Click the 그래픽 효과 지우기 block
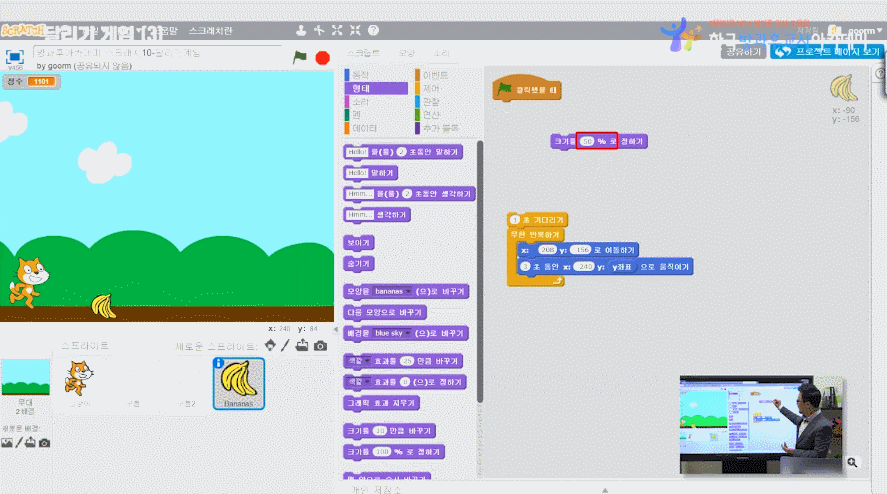887x494 pixels. tap(381, 403)
